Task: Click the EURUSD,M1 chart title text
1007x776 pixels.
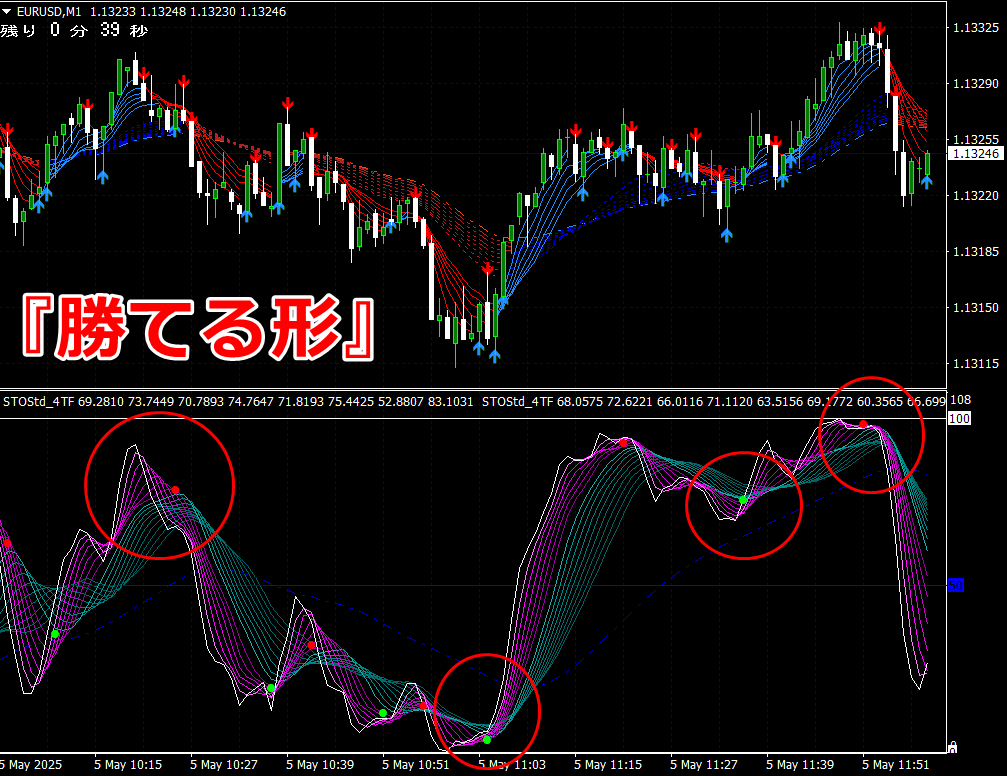Action: pos(49,12)
